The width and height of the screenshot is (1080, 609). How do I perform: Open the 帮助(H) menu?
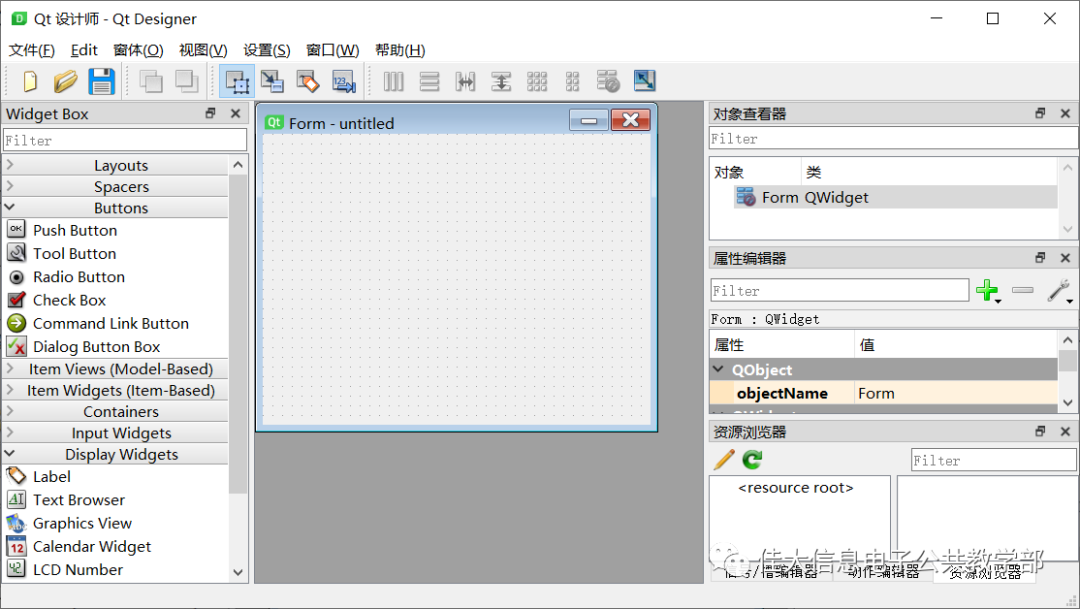coord(400,50)
